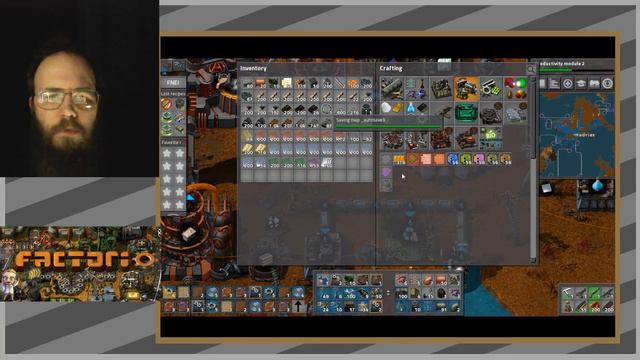Click the first top-left game menu button

coord(167,66)
